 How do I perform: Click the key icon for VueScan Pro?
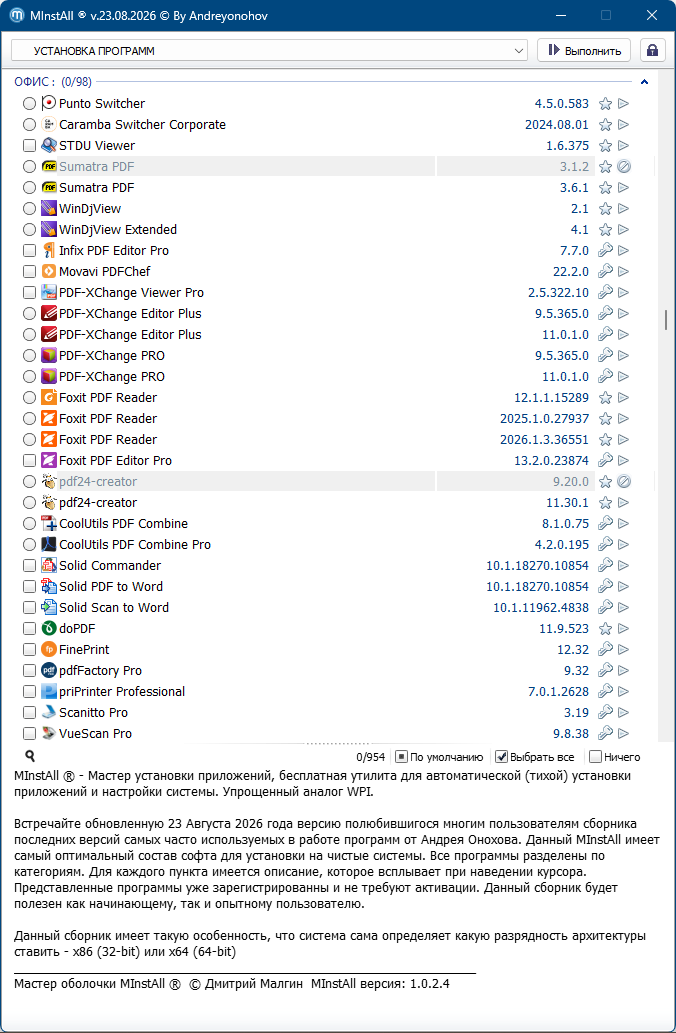pos(605,733)
